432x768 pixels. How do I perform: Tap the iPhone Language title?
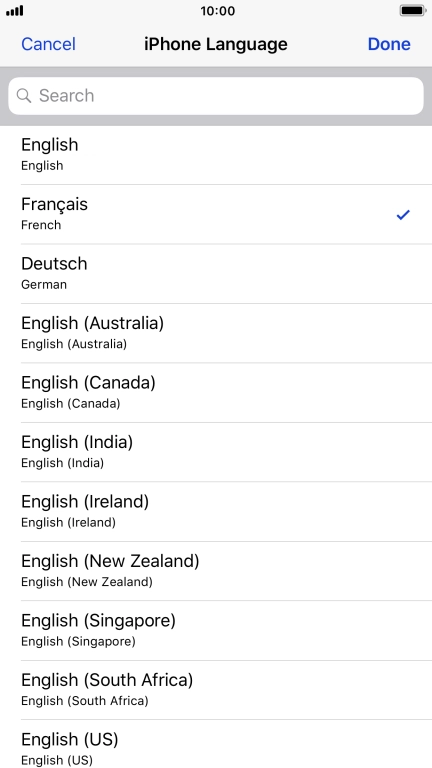point(216,44)
